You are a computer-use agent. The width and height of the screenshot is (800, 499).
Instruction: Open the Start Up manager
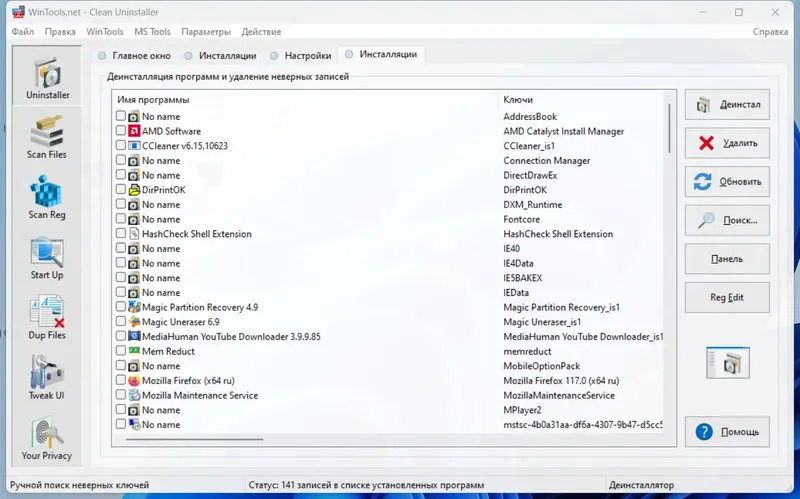point(47,257)
